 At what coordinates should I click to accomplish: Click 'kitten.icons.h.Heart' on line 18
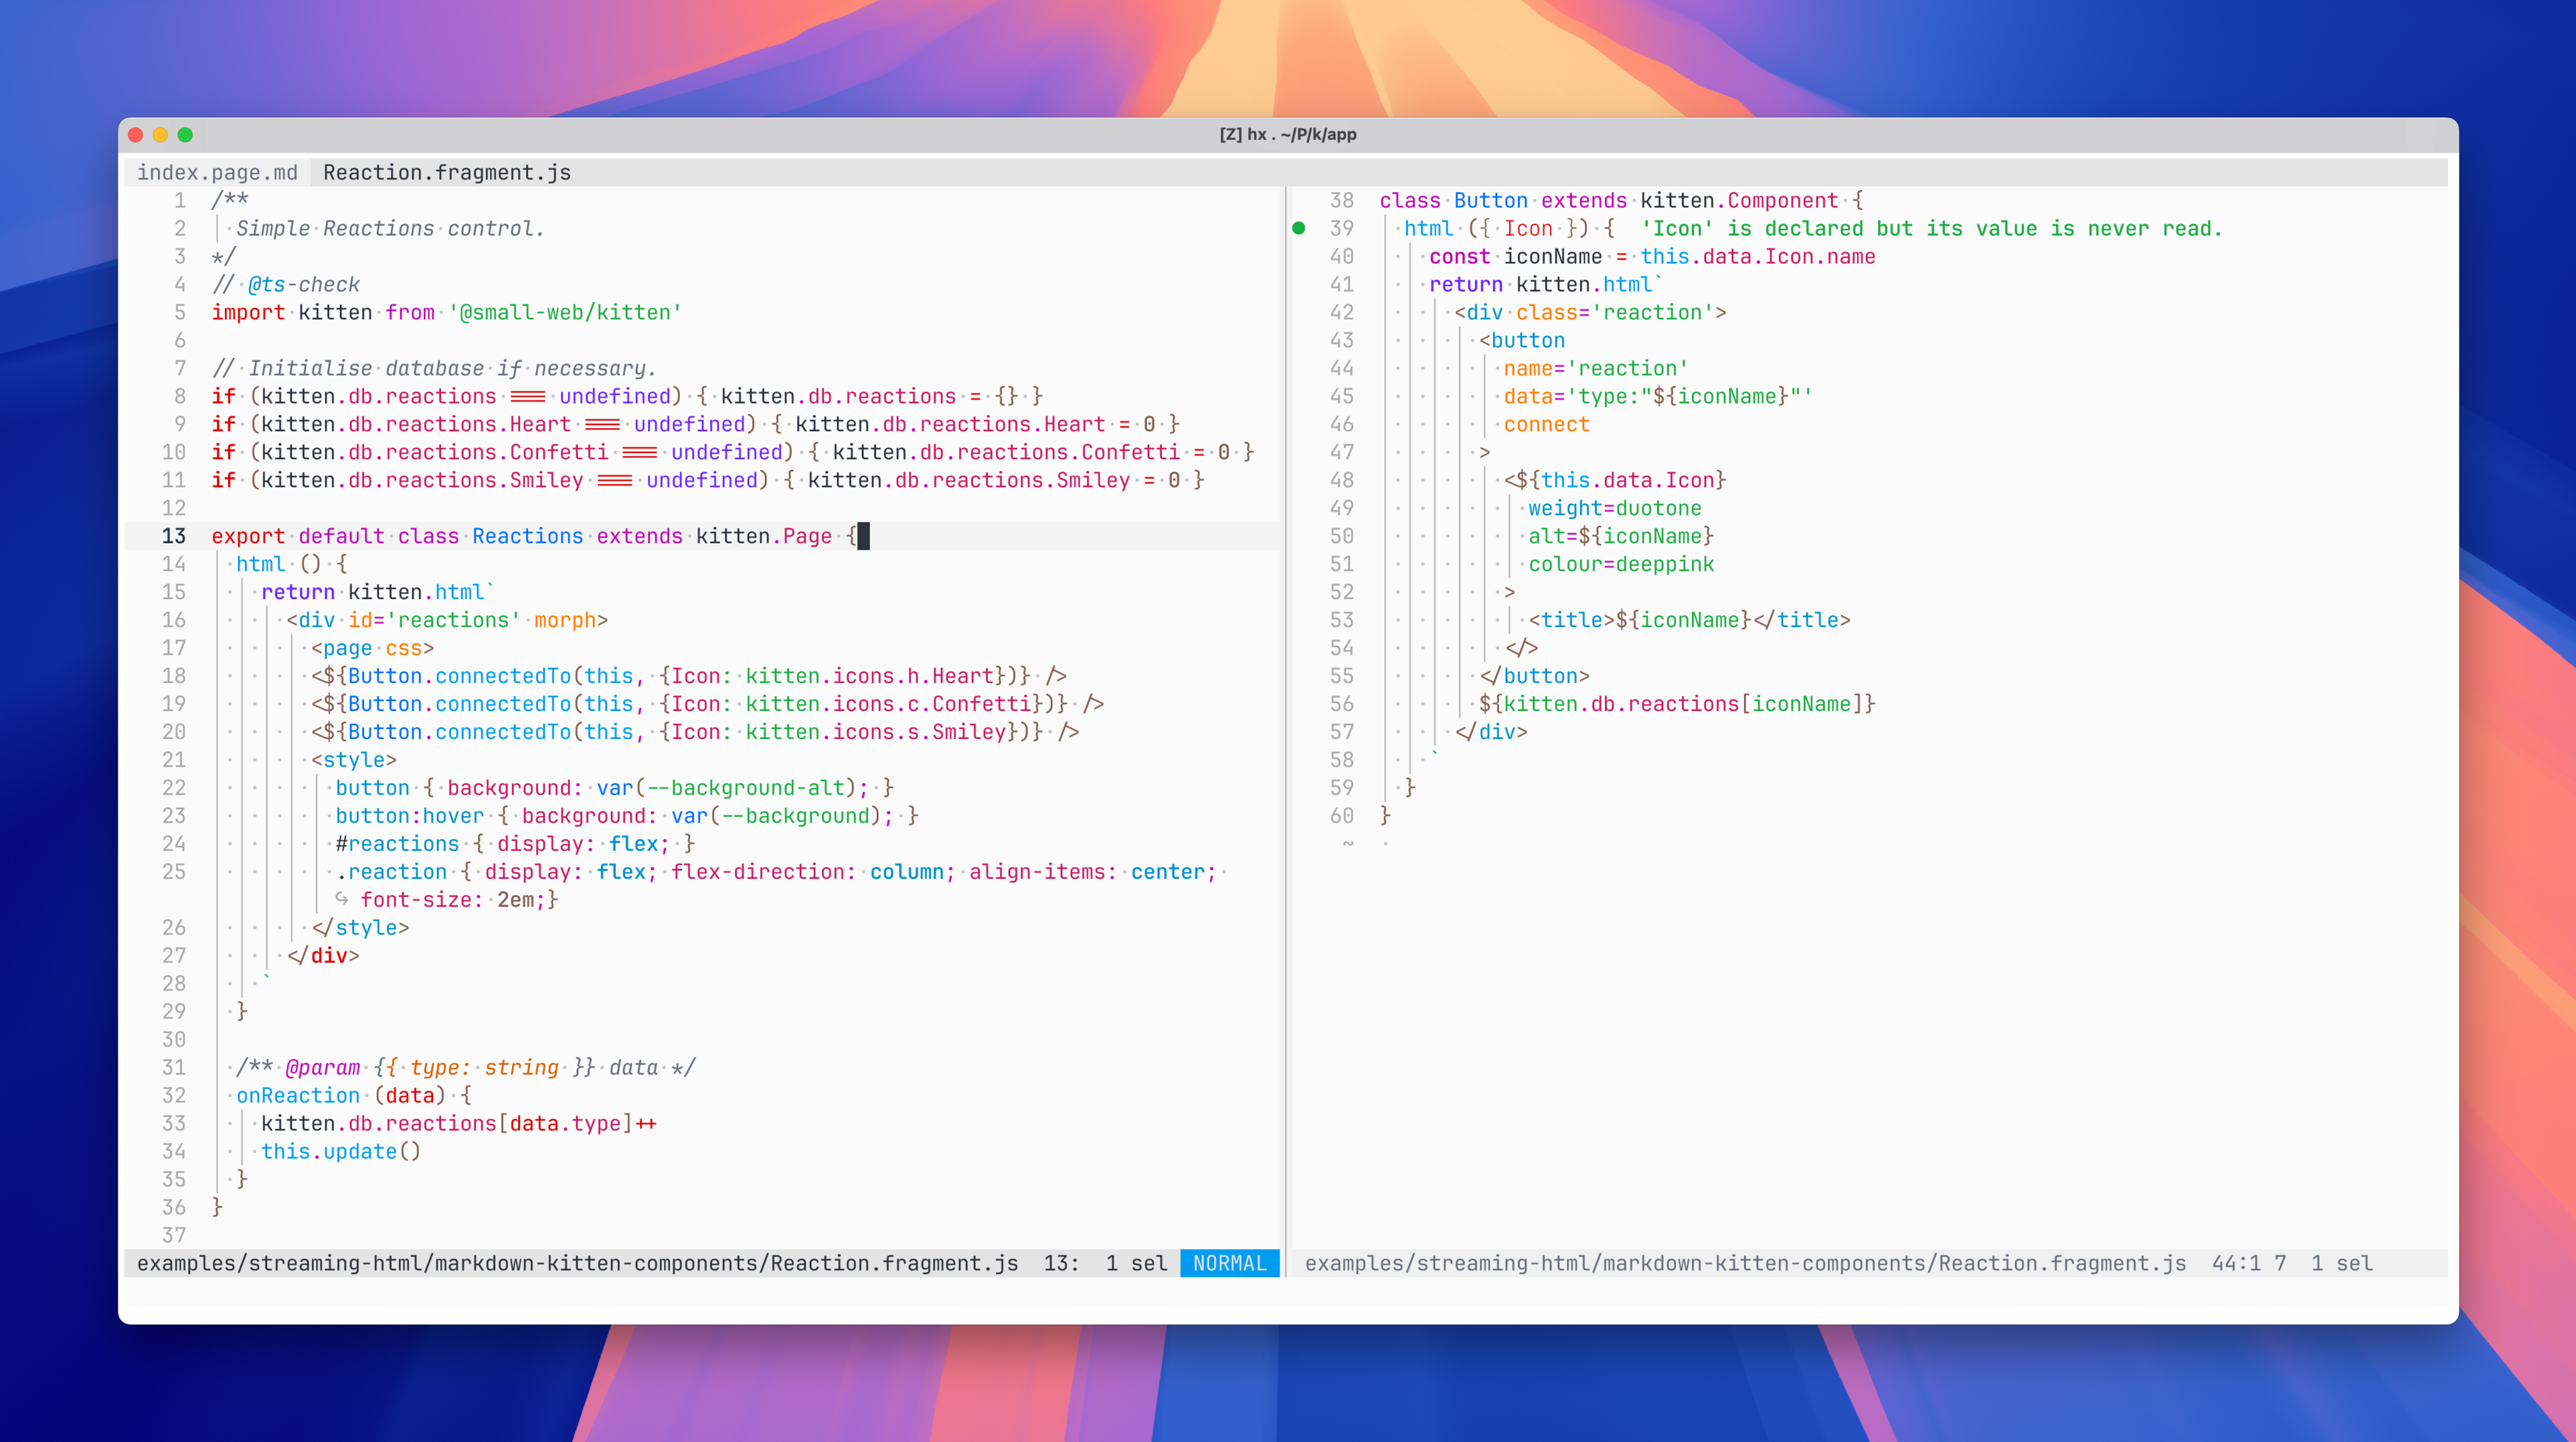[x=869, y=676]
